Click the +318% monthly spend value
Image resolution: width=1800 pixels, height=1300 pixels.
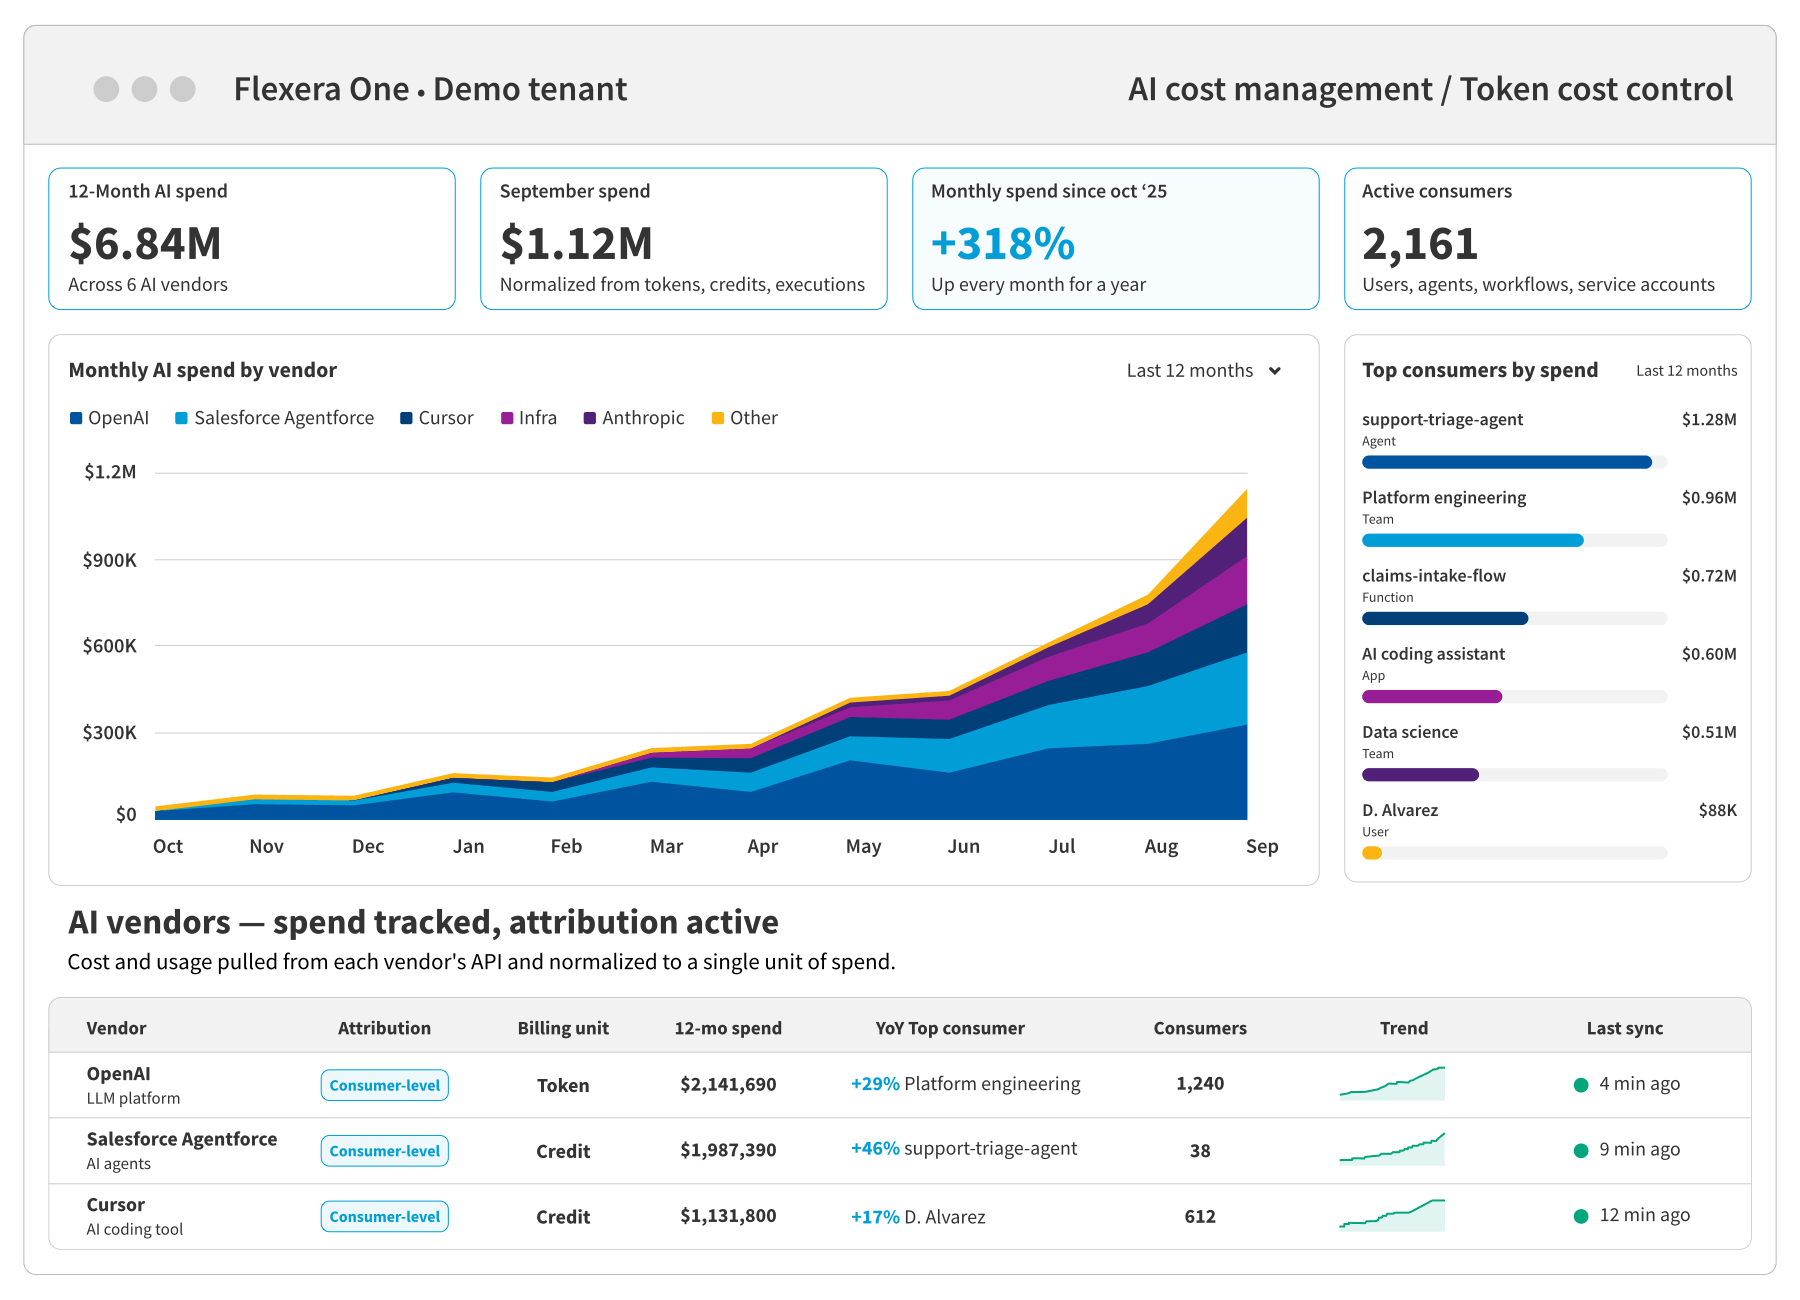(1003, 244)
